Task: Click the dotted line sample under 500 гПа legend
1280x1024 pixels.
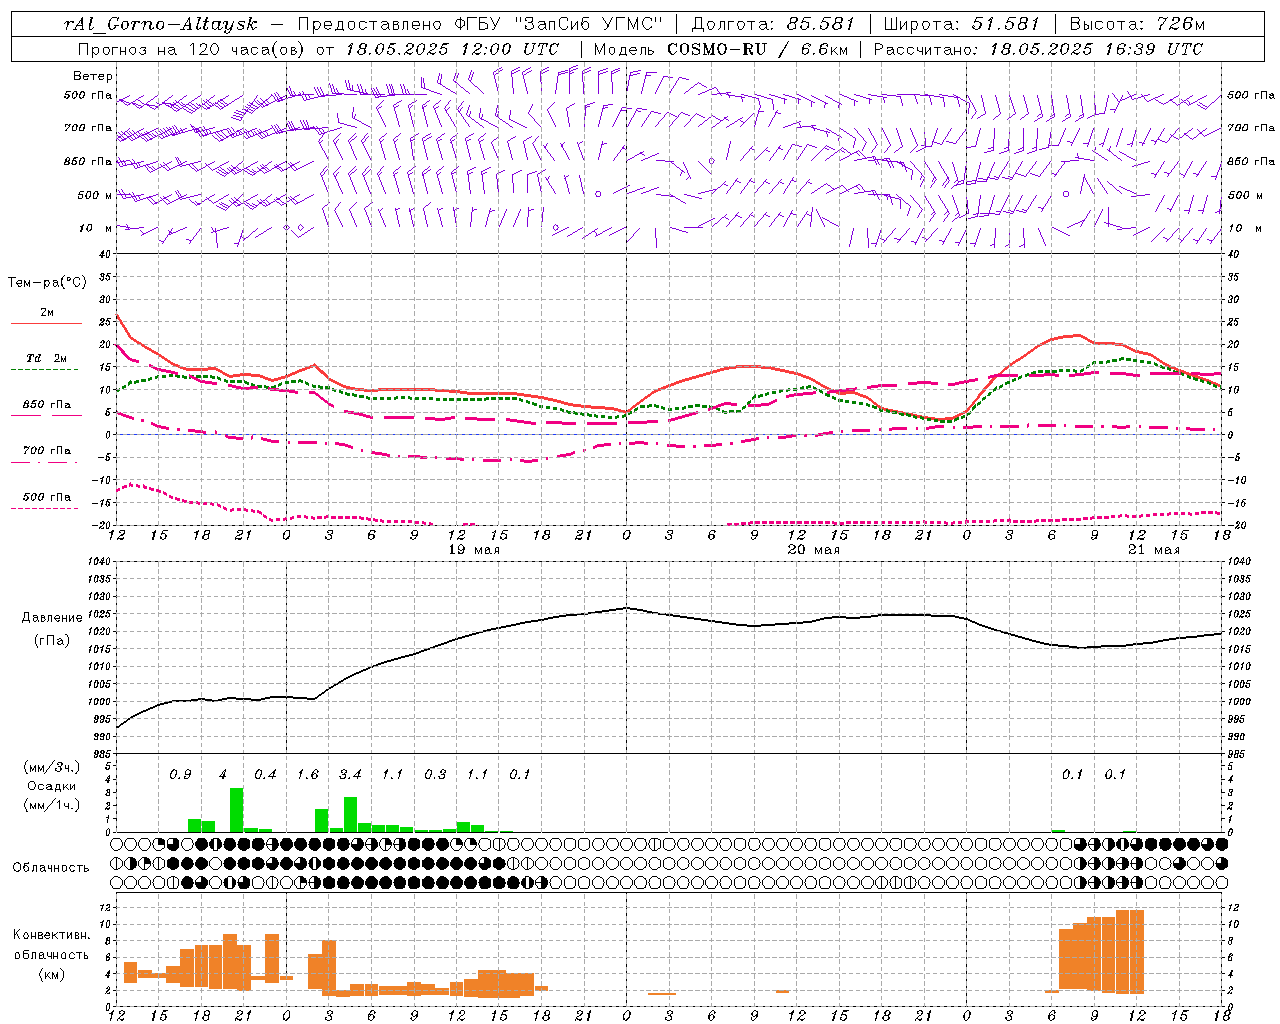Action: pos(44,509)
